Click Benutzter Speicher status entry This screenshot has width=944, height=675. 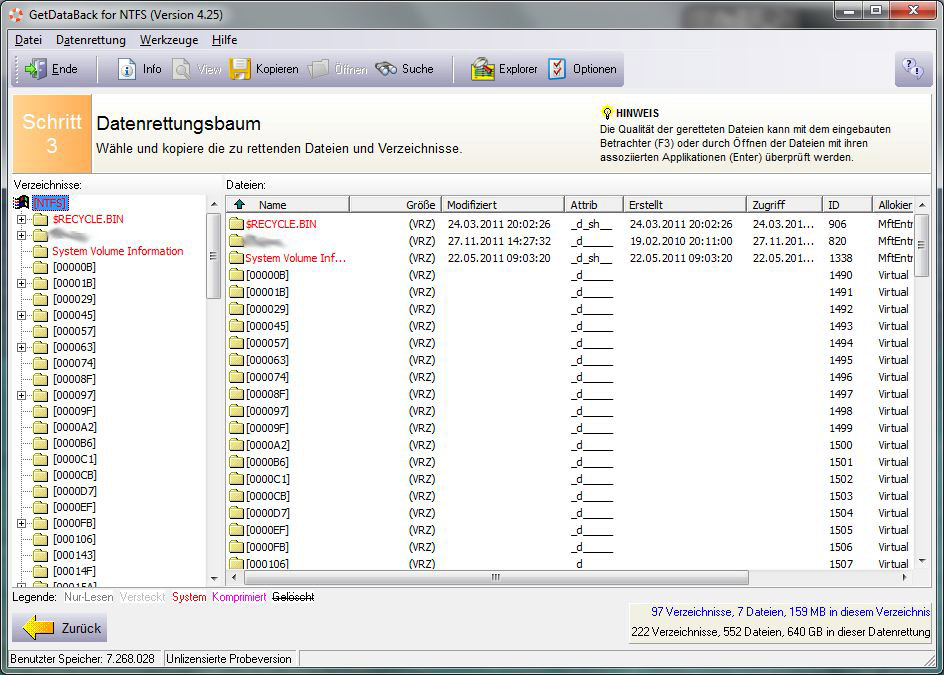(82, 659)
